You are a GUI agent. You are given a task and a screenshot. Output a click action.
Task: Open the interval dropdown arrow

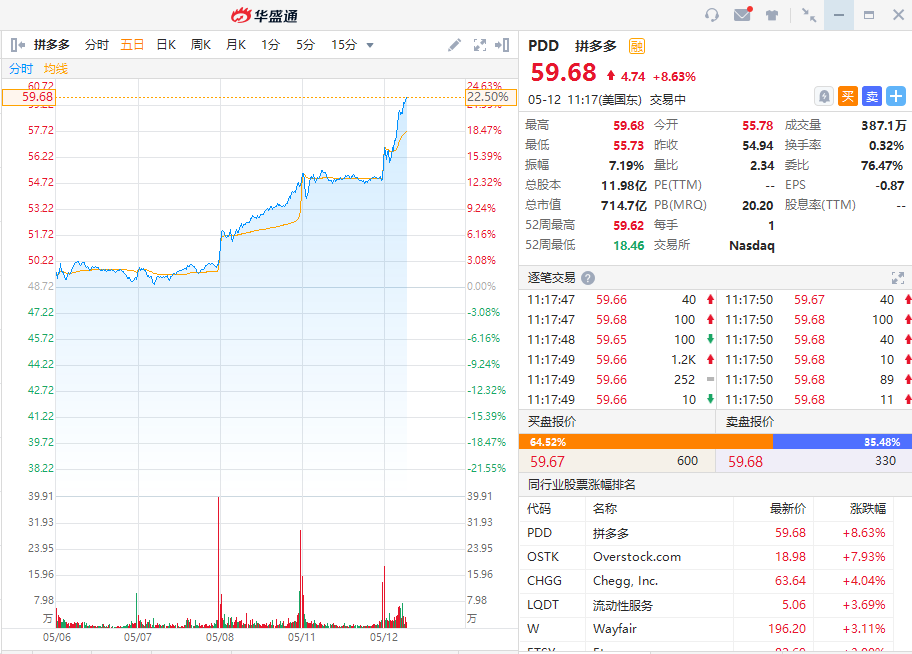369,45
